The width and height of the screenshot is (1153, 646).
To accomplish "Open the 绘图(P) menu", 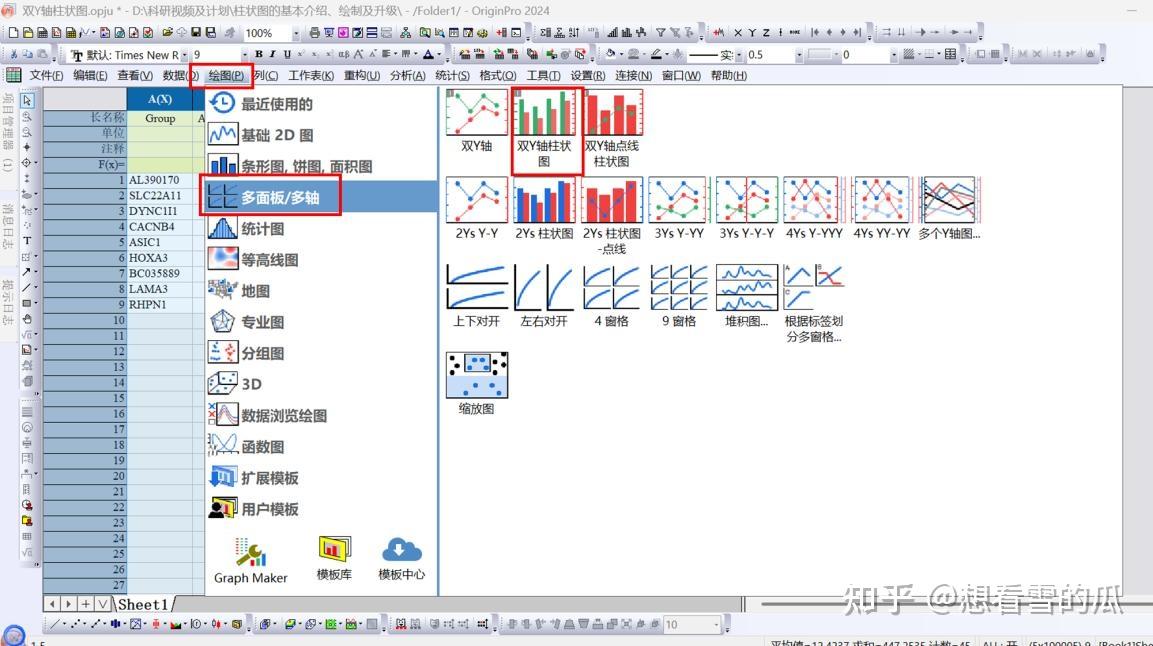I will point(226,76).
